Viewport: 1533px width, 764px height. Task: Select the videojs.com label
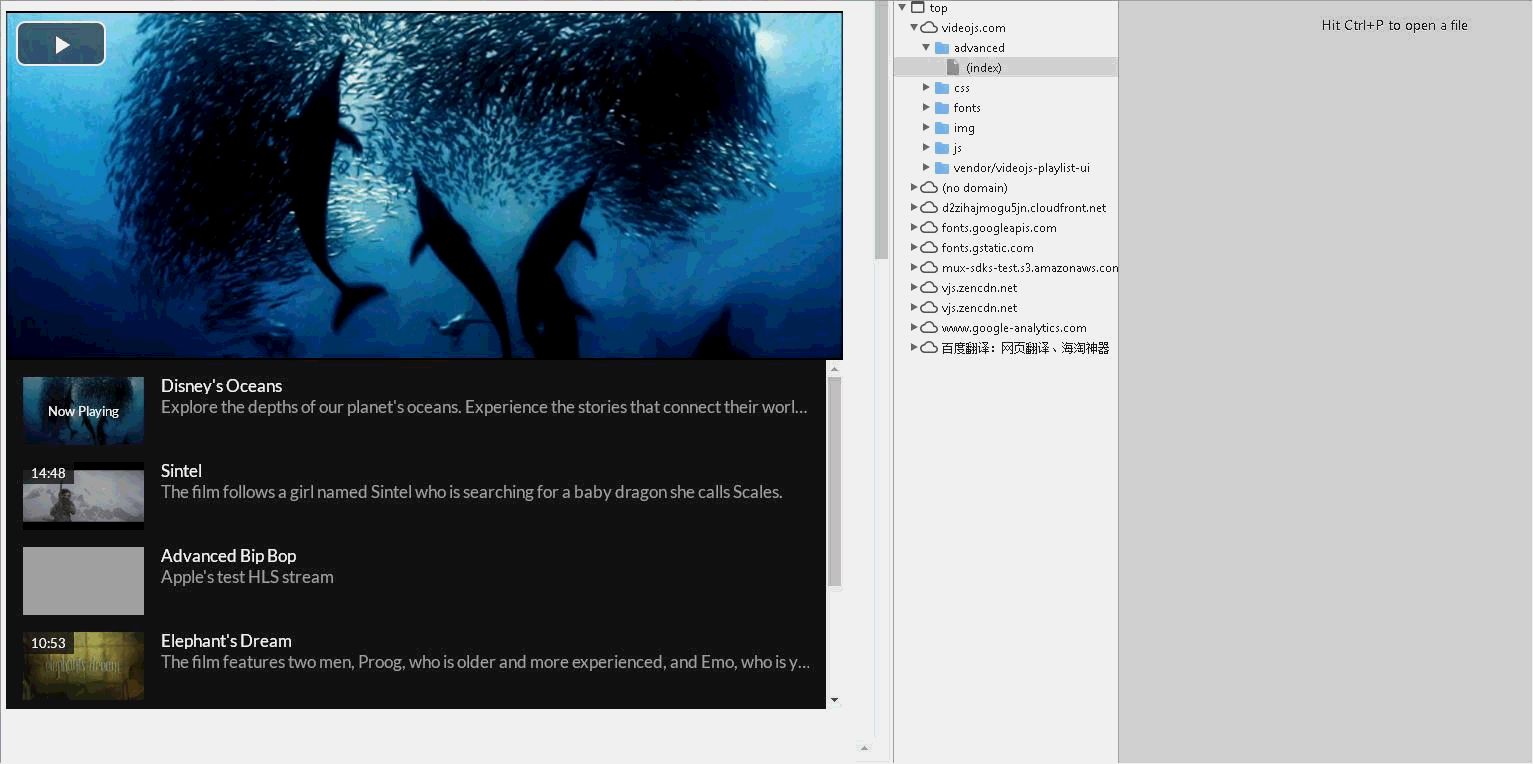click(x=973, y=28)
